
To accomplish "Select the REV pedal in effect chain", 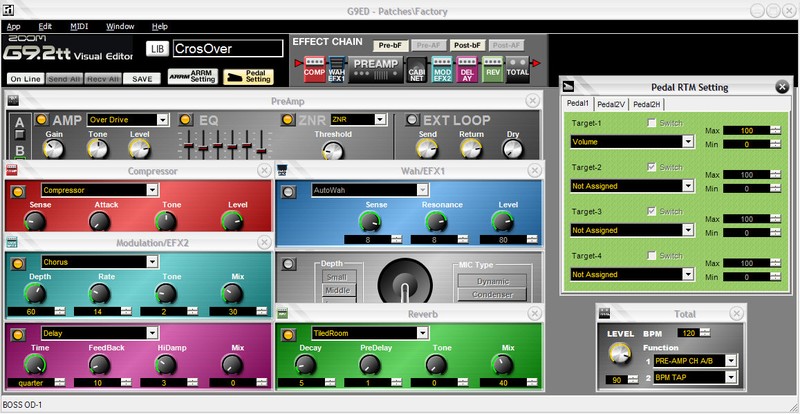I will click(x=492, y=69).
